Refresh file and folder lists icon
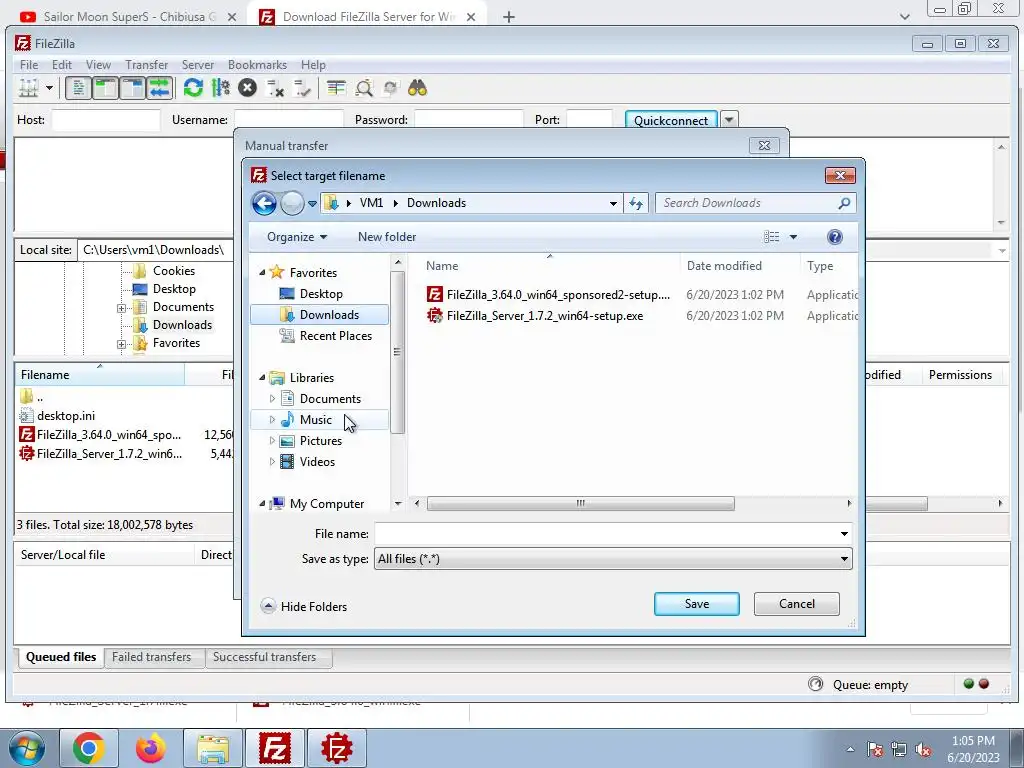 (x=193, y=88)
